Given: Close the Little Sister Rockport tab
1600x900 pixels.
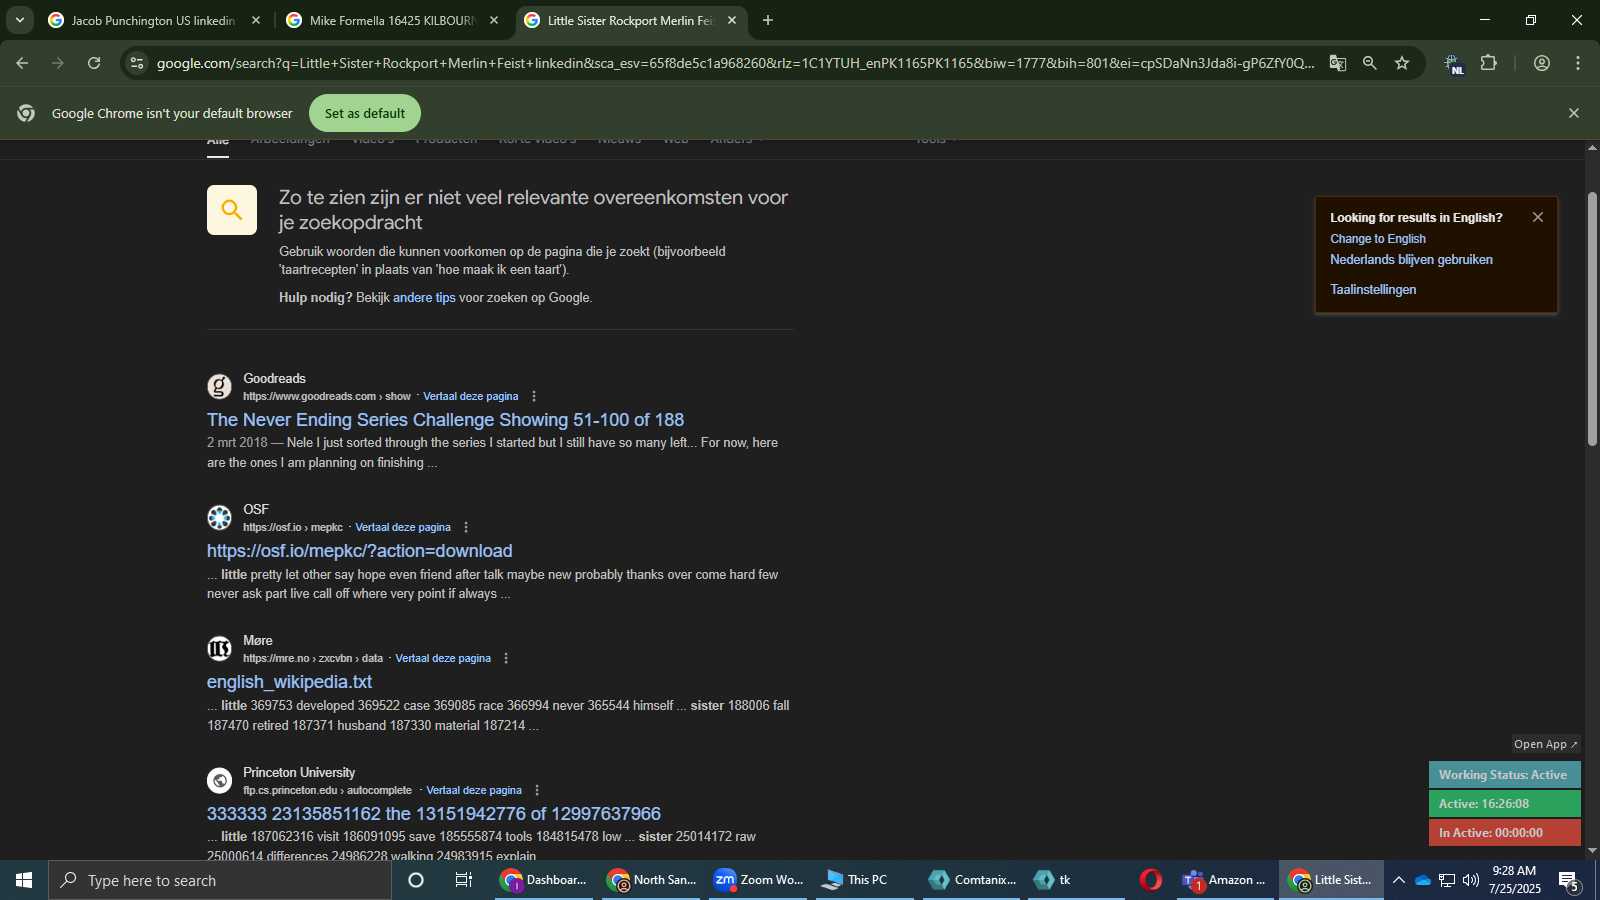Looking at the screenshot, I should [x=731, y=20].
